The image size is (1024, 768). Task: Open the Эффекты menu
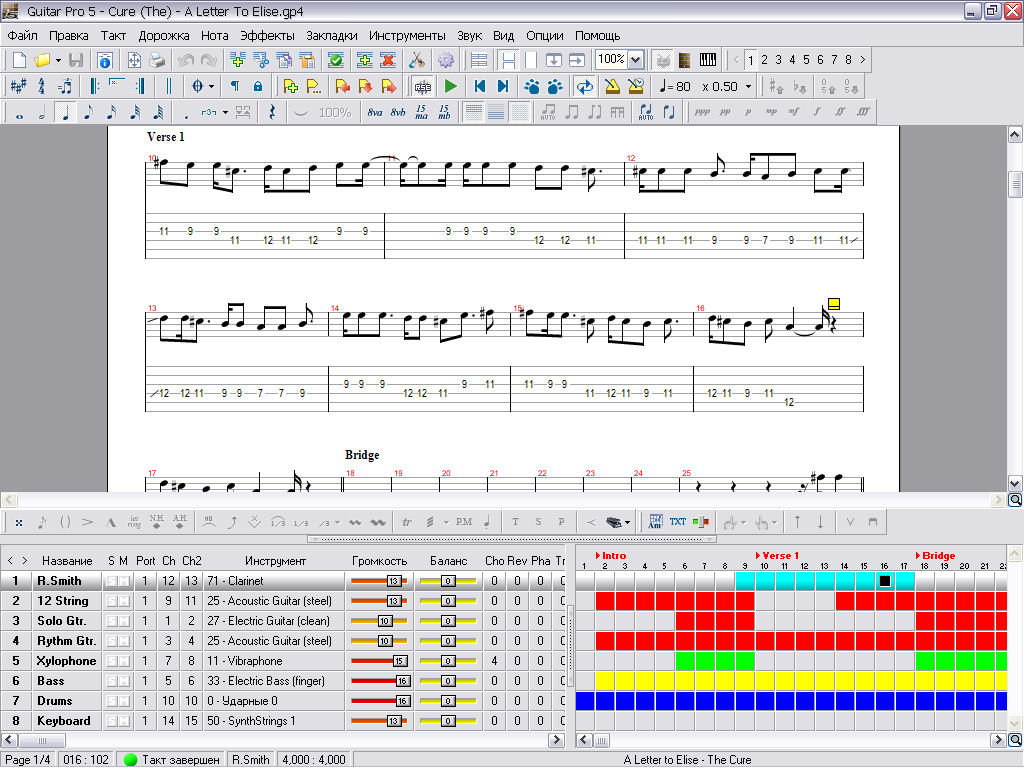pyautogui.click(x=267, y=36)
